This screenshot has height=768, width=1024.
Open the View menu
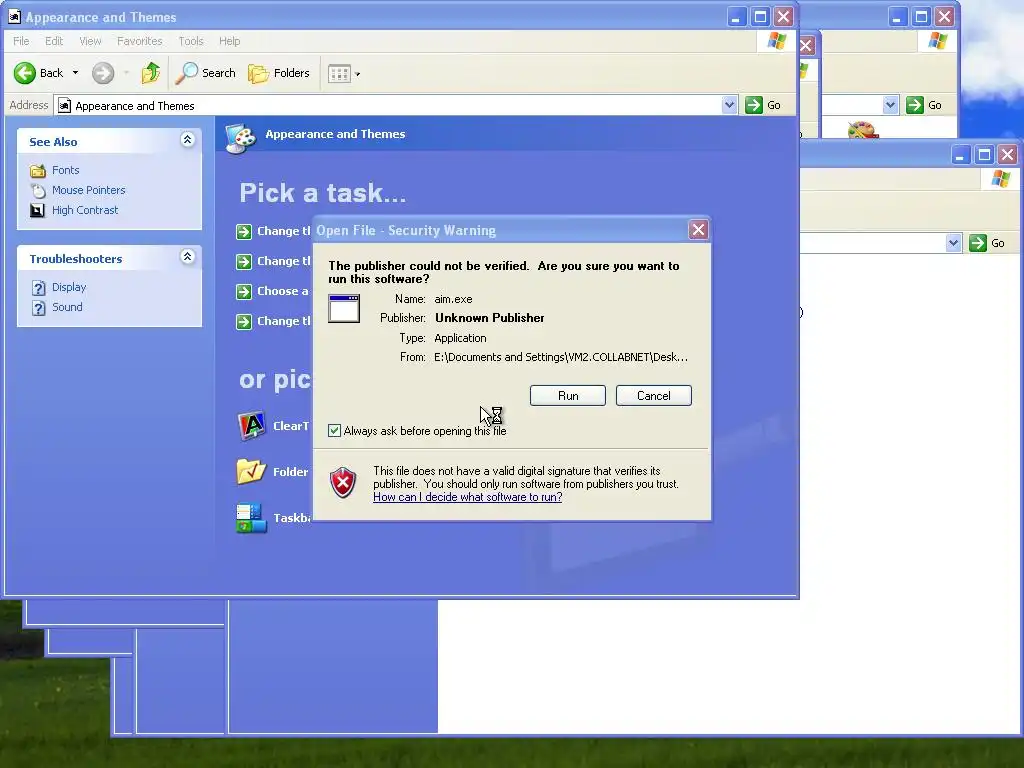tap(90, 41)
